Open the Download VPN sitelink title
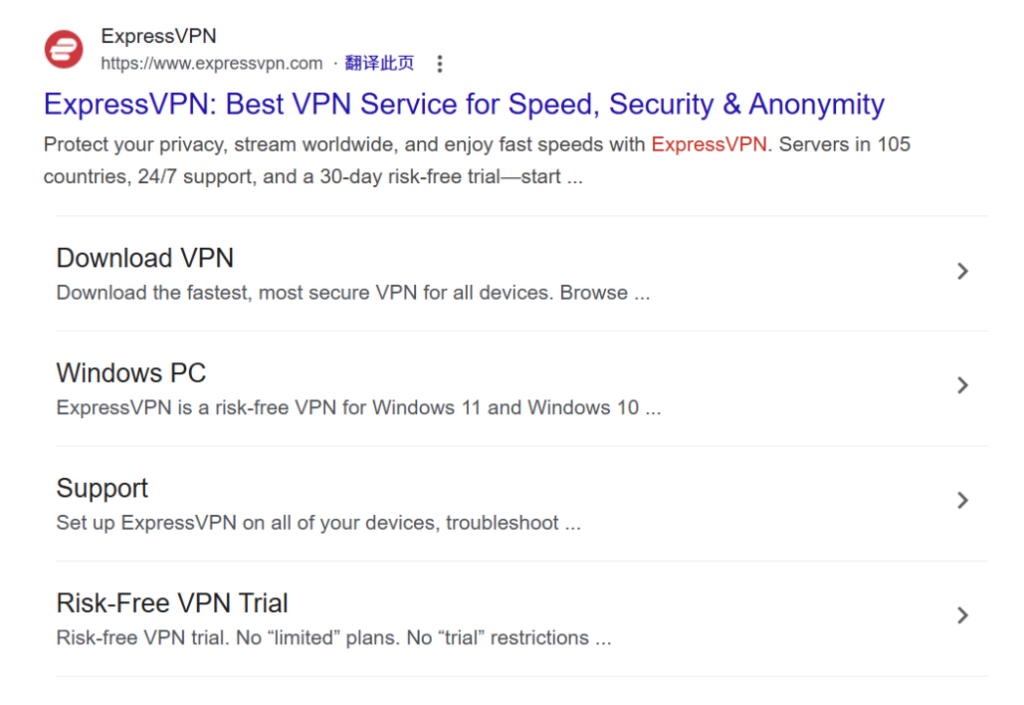 [145, 258]
